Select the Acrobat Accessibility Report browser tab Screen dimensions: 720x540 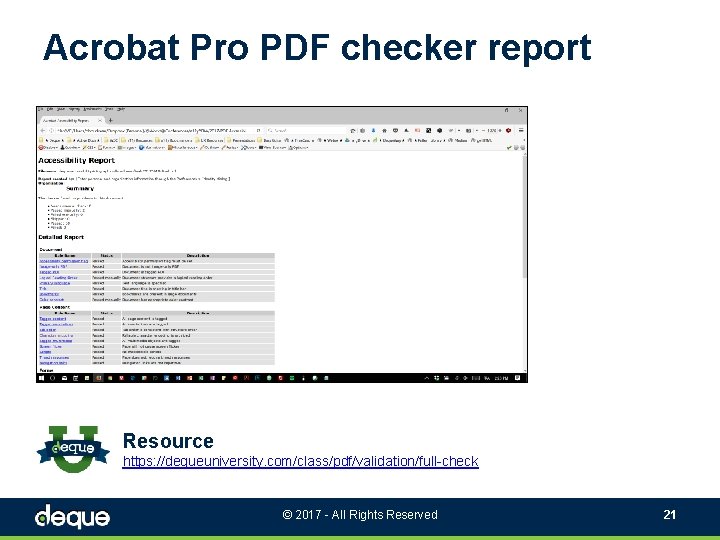(x=72, y=120)
